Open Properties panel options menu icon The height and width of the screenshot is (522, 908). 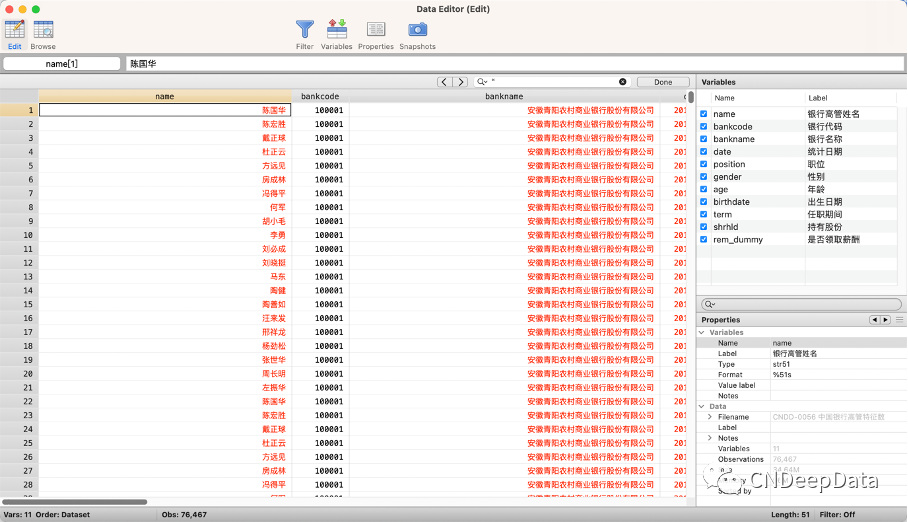point(899,320)
